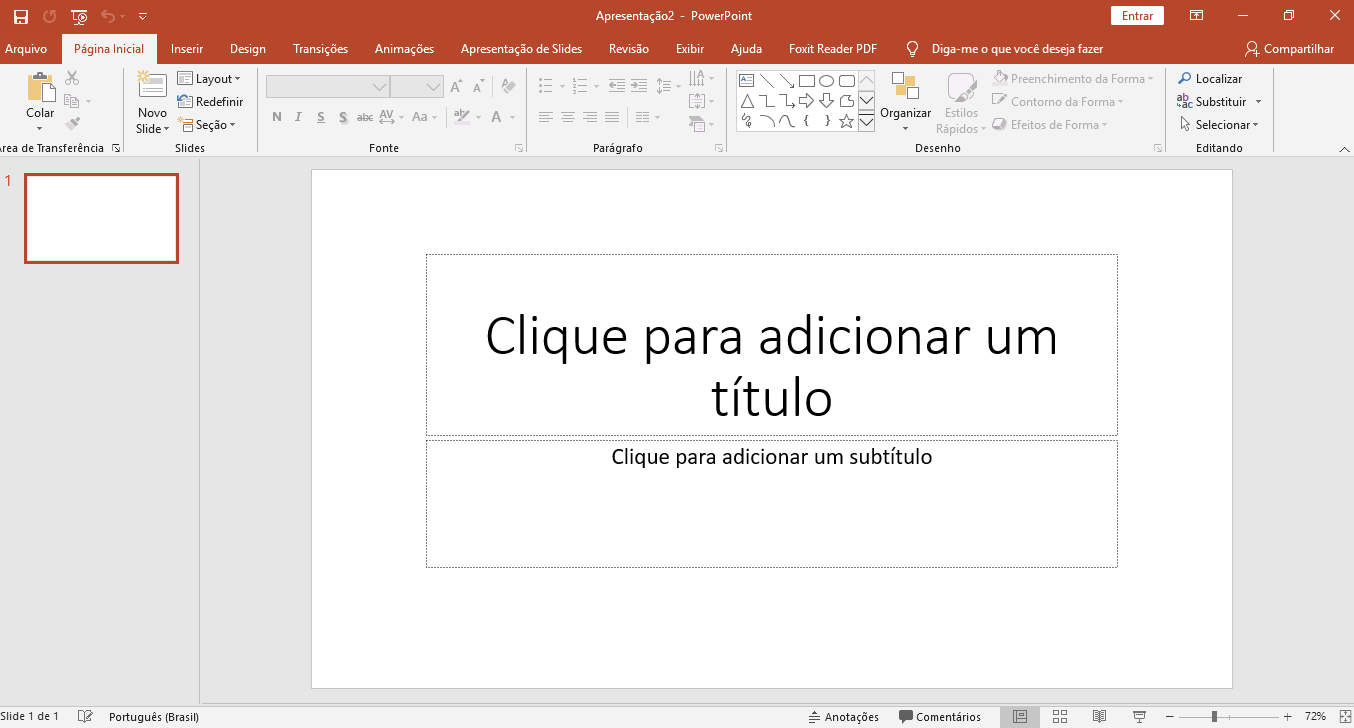Click the Colar clipboard icon
Viewport: 1354px width, 728px height.
[x=41, y=87]
